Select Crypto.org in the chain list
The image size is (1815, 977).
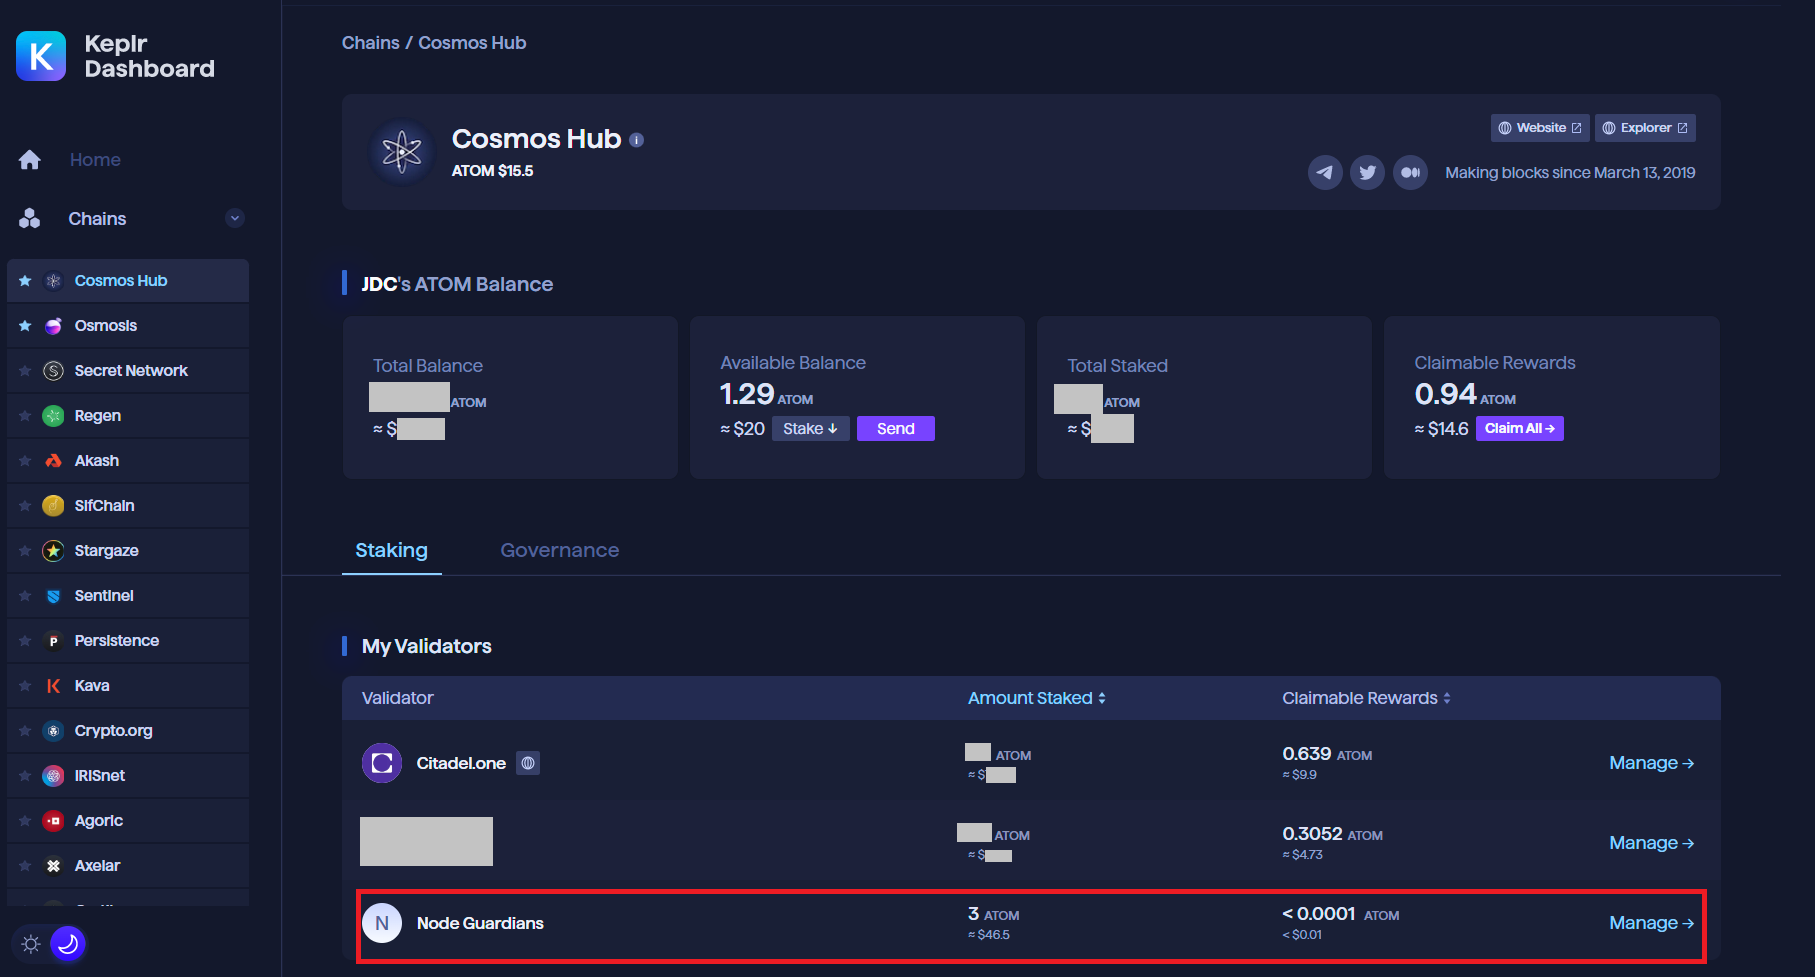point(128,731)
